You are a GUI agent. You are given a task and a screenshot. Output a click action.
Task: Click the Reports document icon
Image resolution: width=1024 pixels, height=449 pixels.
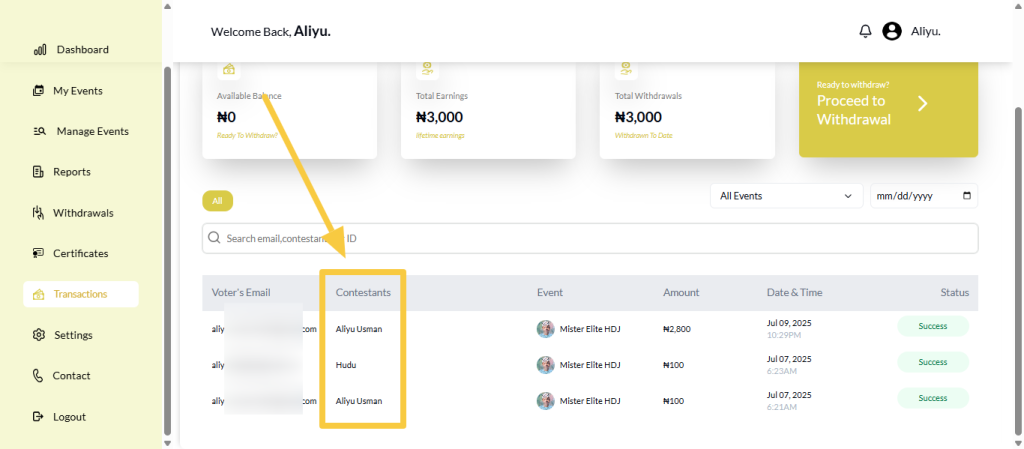pos(39,172)
